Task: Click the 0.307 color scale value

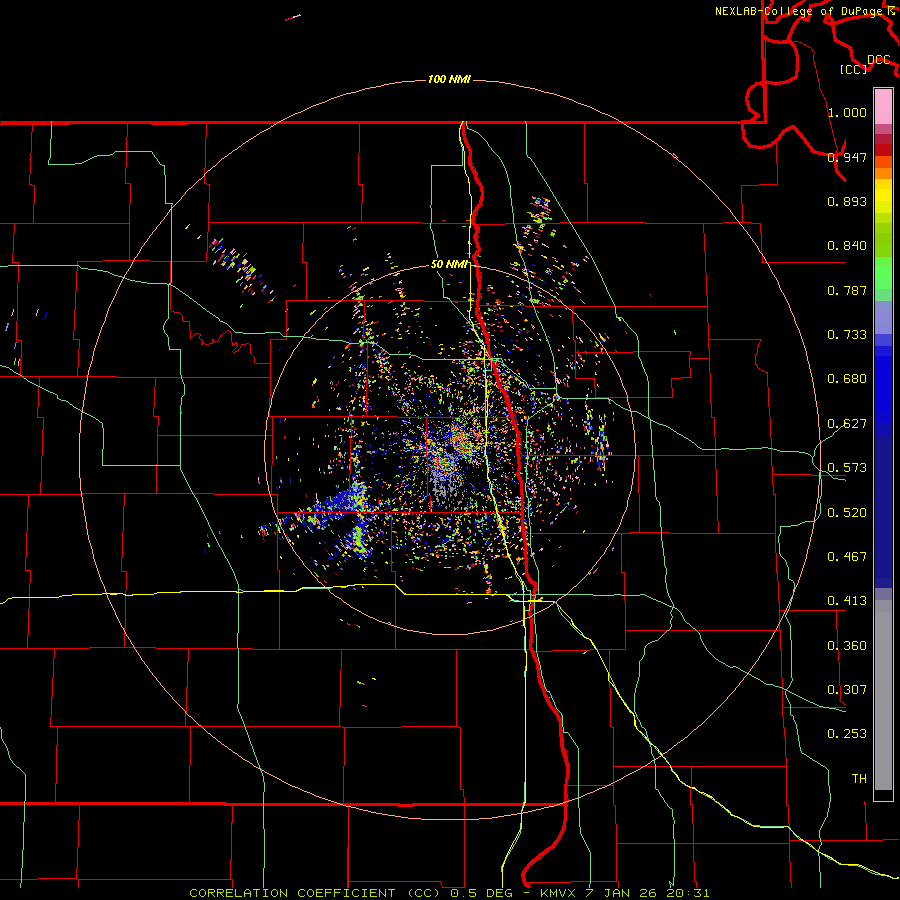Action: coord(847,690)
